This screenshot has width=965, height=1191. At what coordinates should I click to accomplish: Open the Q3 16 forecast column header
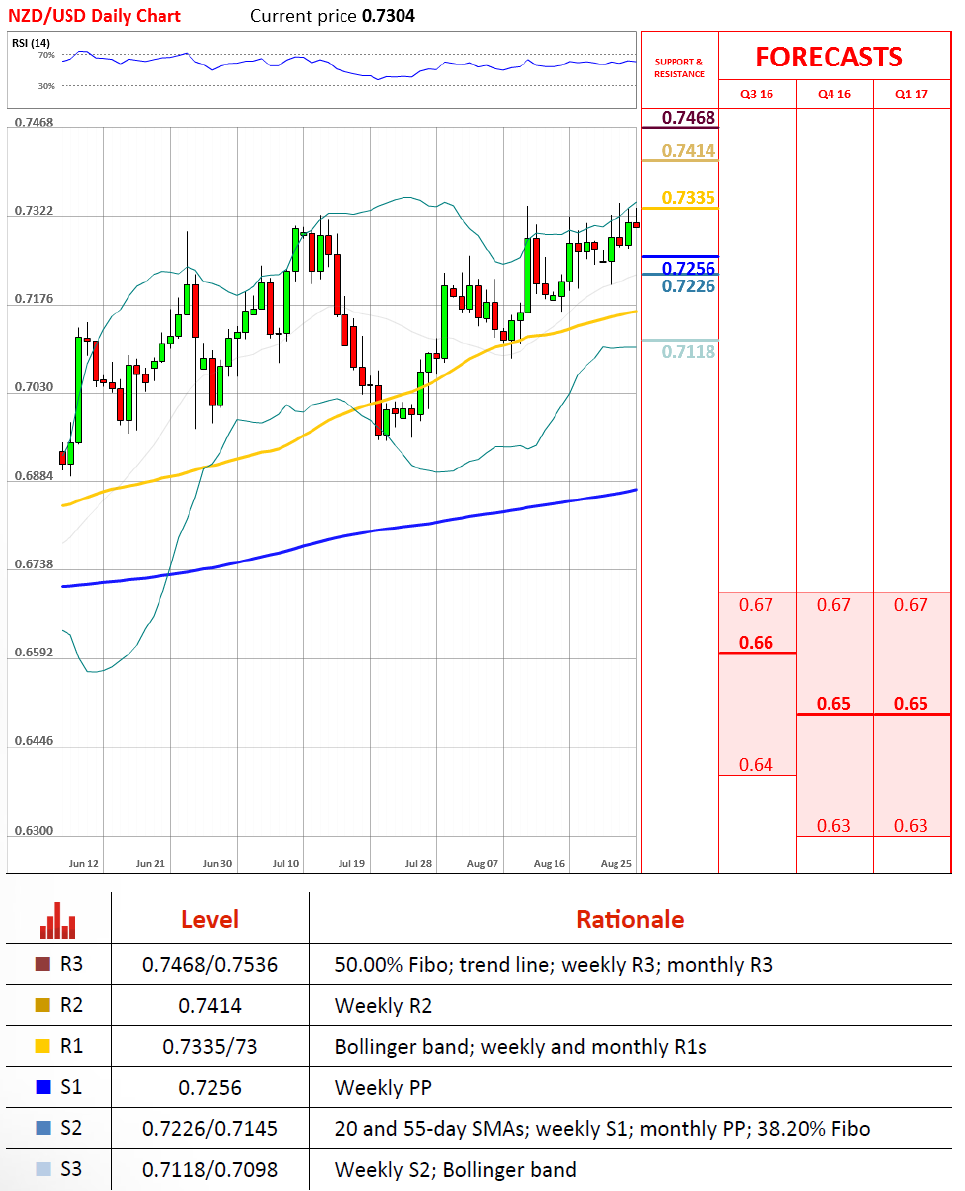coord(756,94)
